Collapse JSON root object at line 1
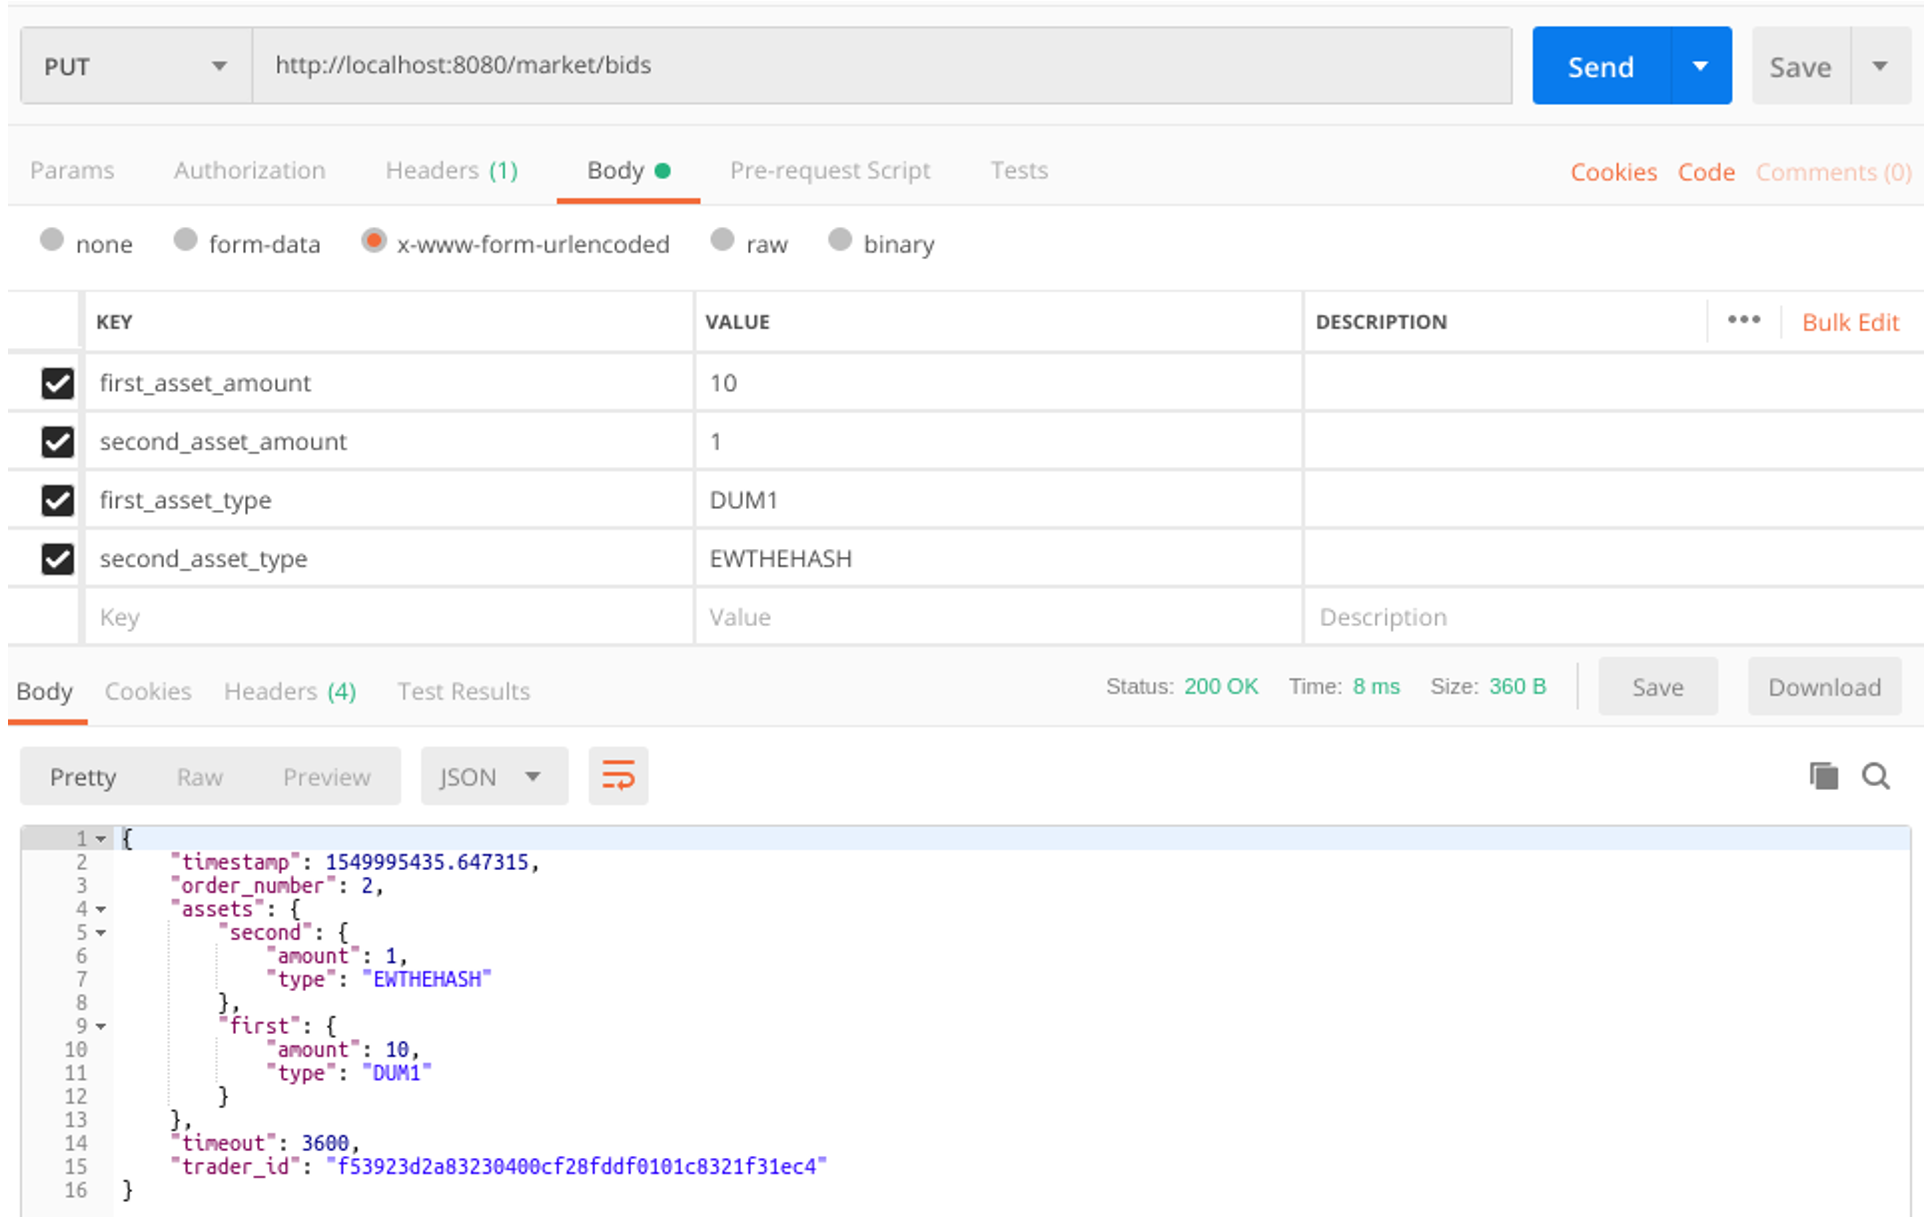Image resolution: width=1928 pixels, height=1223 pixels. (x=101, y=839)
